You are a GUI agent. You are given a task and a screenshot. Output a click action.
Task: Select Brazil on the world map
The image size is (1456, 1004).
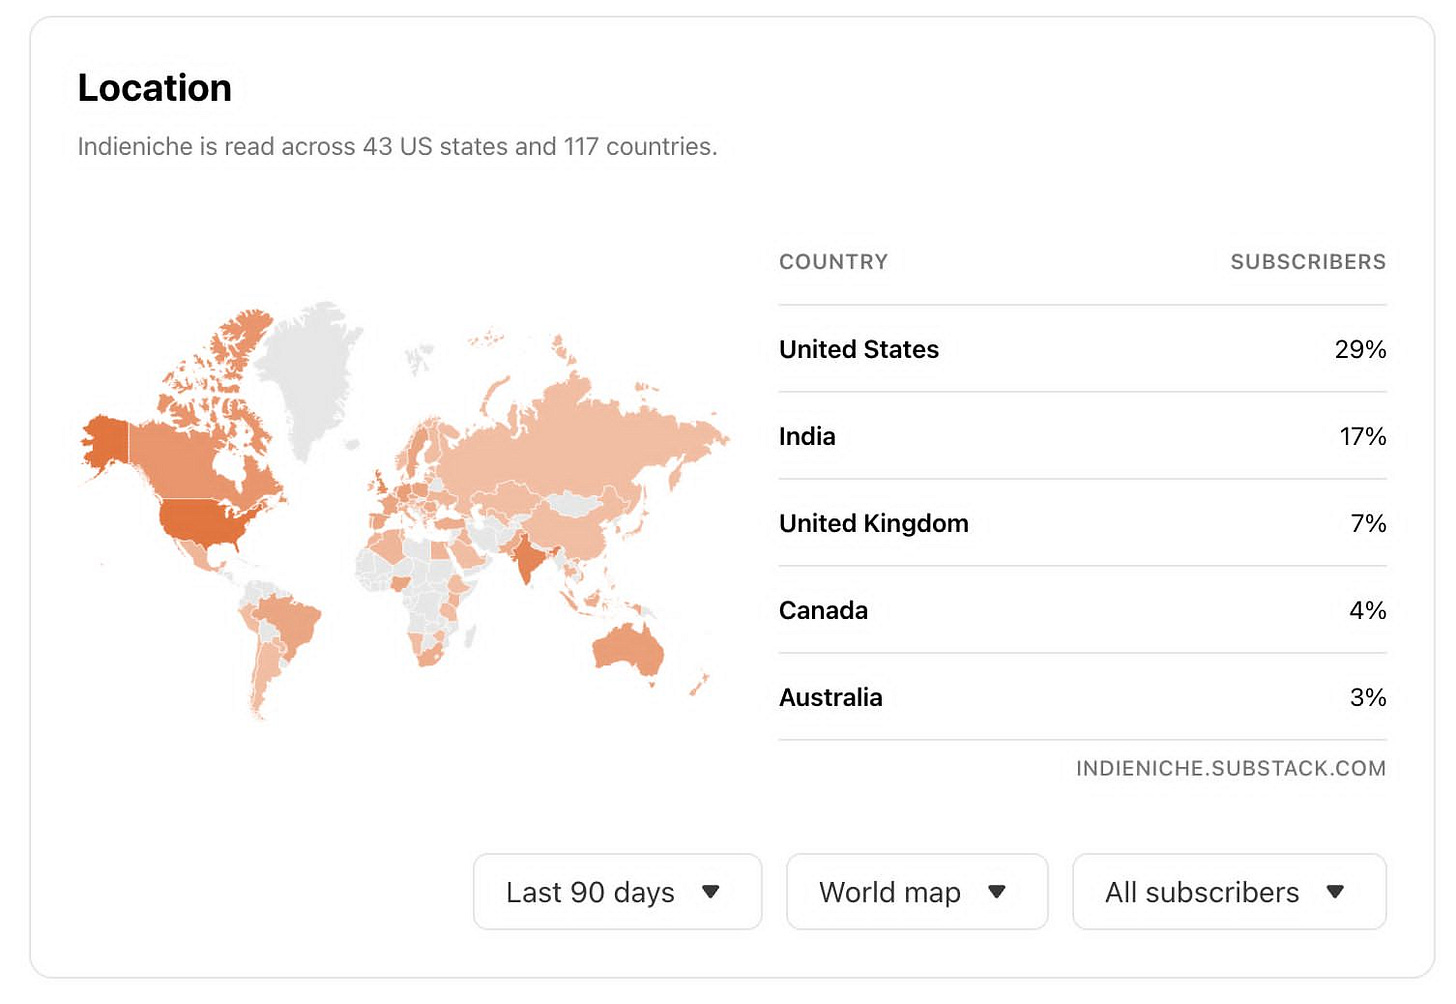click(289, 624)
